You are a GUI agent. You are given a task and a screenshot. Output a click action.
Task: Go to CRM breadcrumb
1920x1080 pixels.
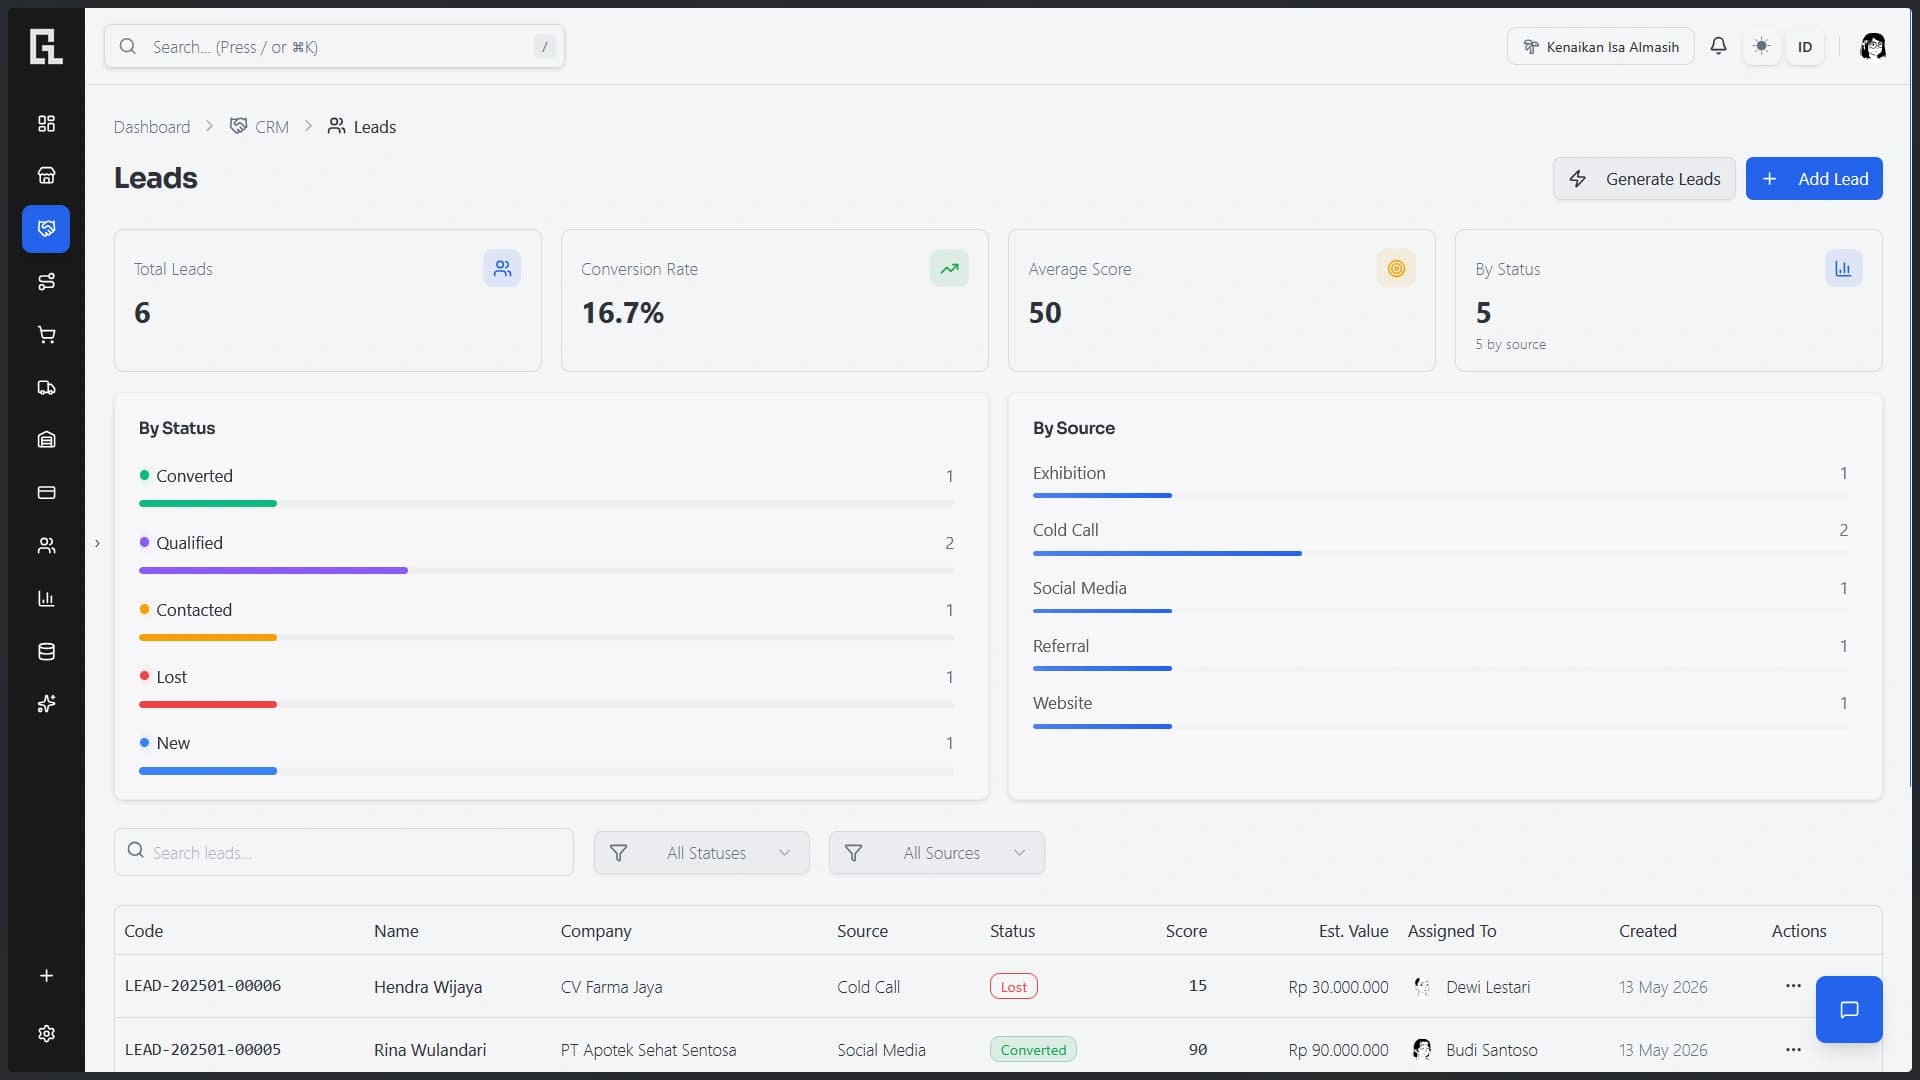[259, 127]
